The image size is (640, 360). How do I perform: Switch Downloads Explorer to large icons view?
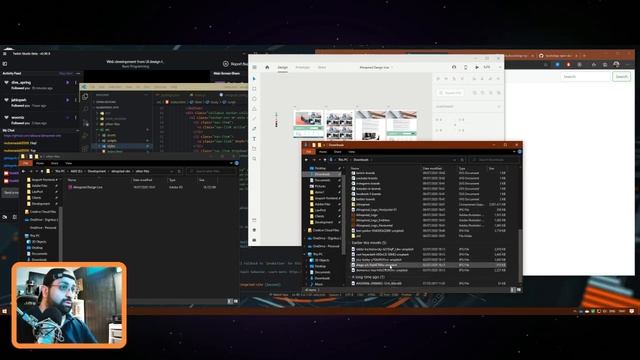[x=518, y=290]
